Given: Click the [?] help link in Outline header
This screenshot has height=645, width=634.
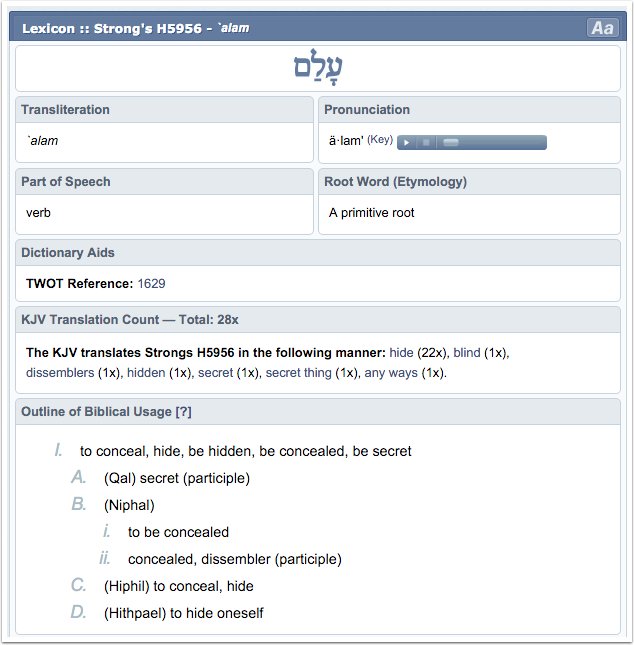Looking at the screenshot, I should tap(183, 412).
